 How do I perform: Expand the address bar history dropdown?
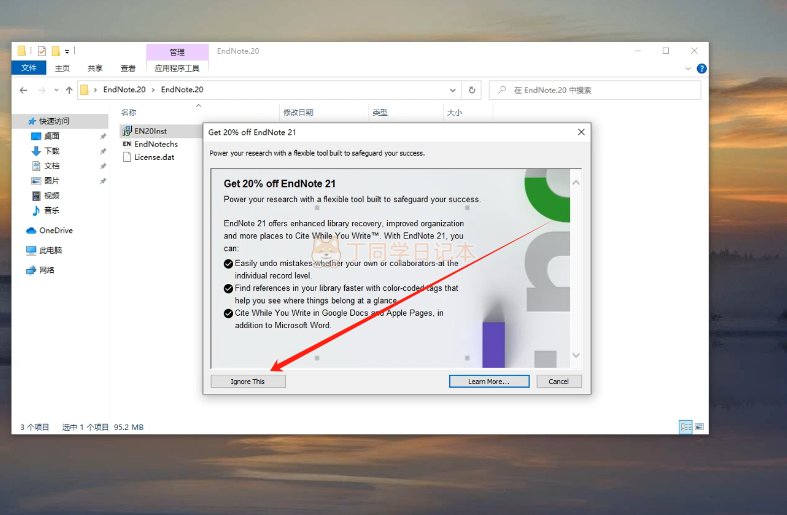453,90
